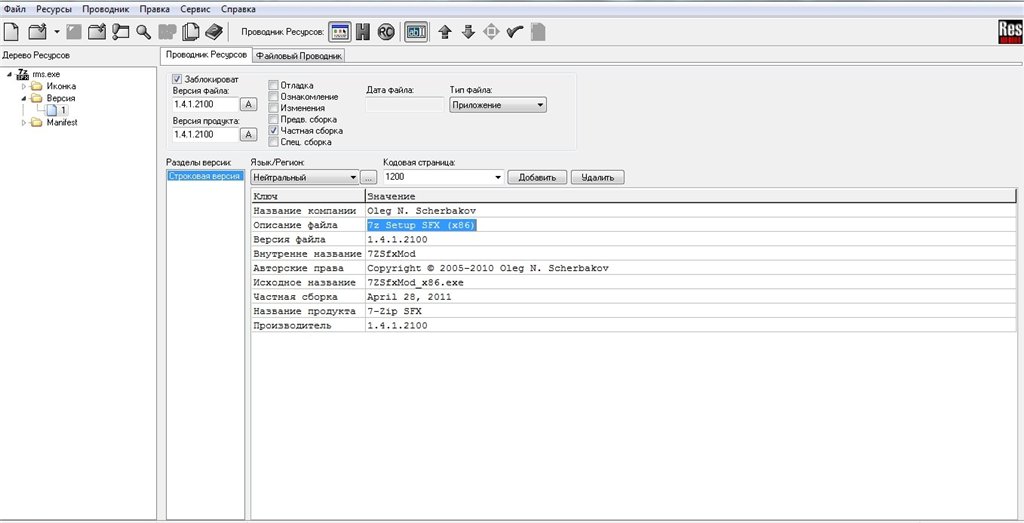Enable the Изменения checkbox
Screen dimensions: 1024x523
pyautogui.click(x=273, y=108)
